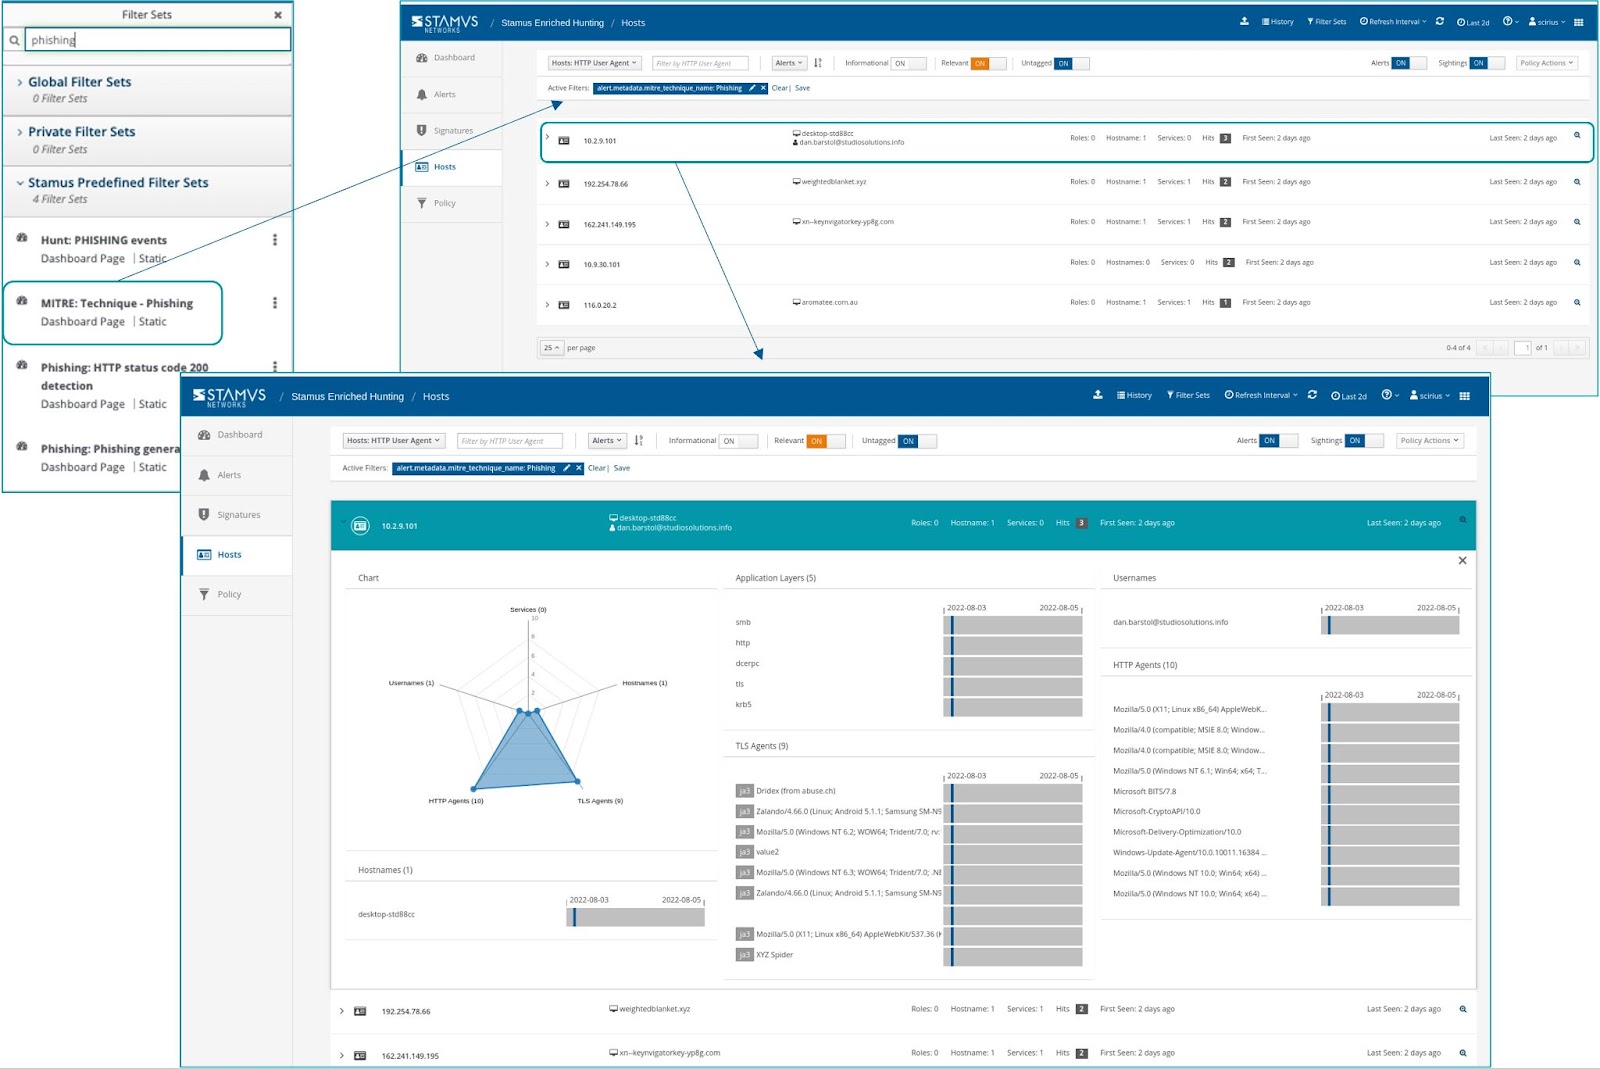Click upload icon in lower Hosts window header
1600x1069 pixels.
point(1097,395)
